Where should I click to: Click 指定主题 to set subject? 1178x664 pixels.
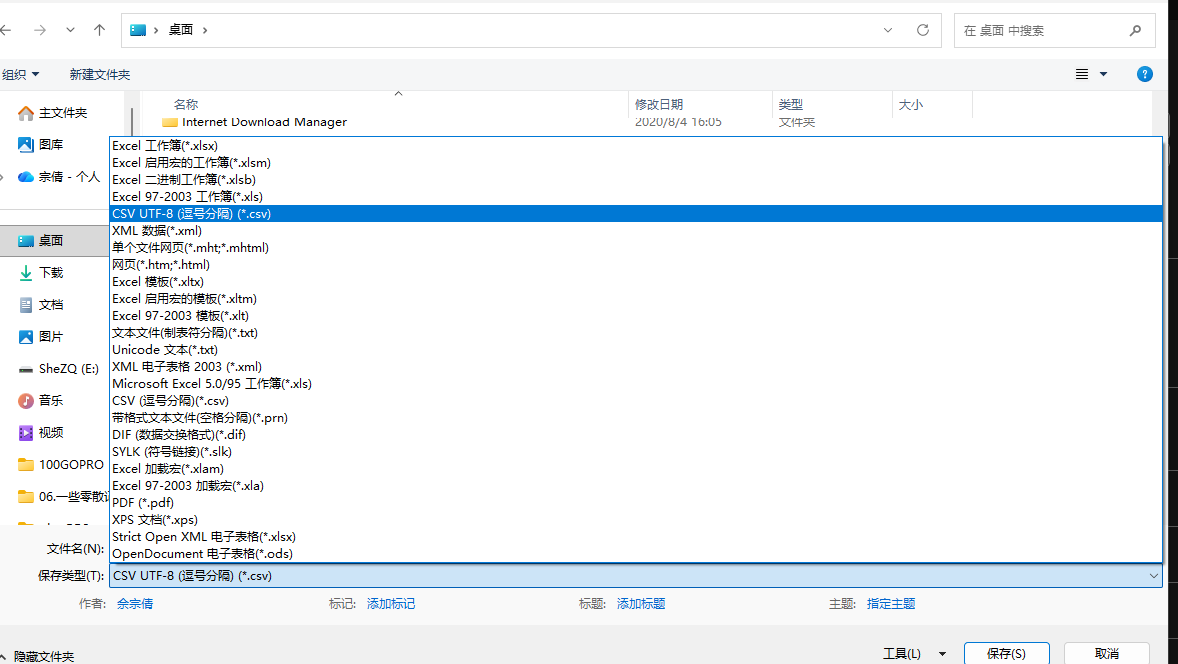(x=891, y=604)
